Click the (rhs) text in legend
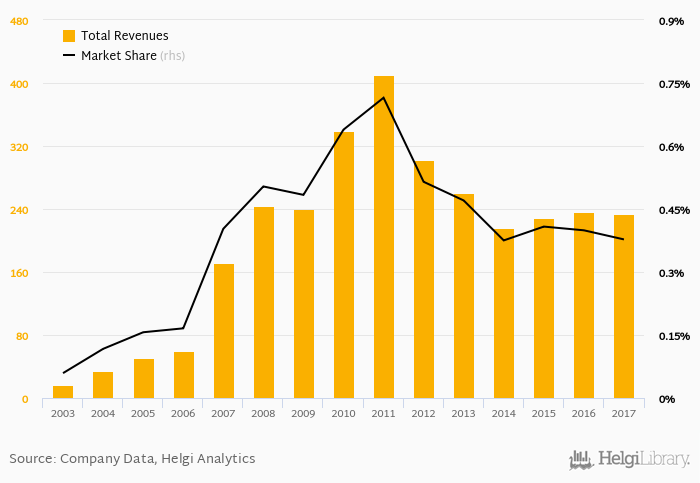 [x=172, y=56]
